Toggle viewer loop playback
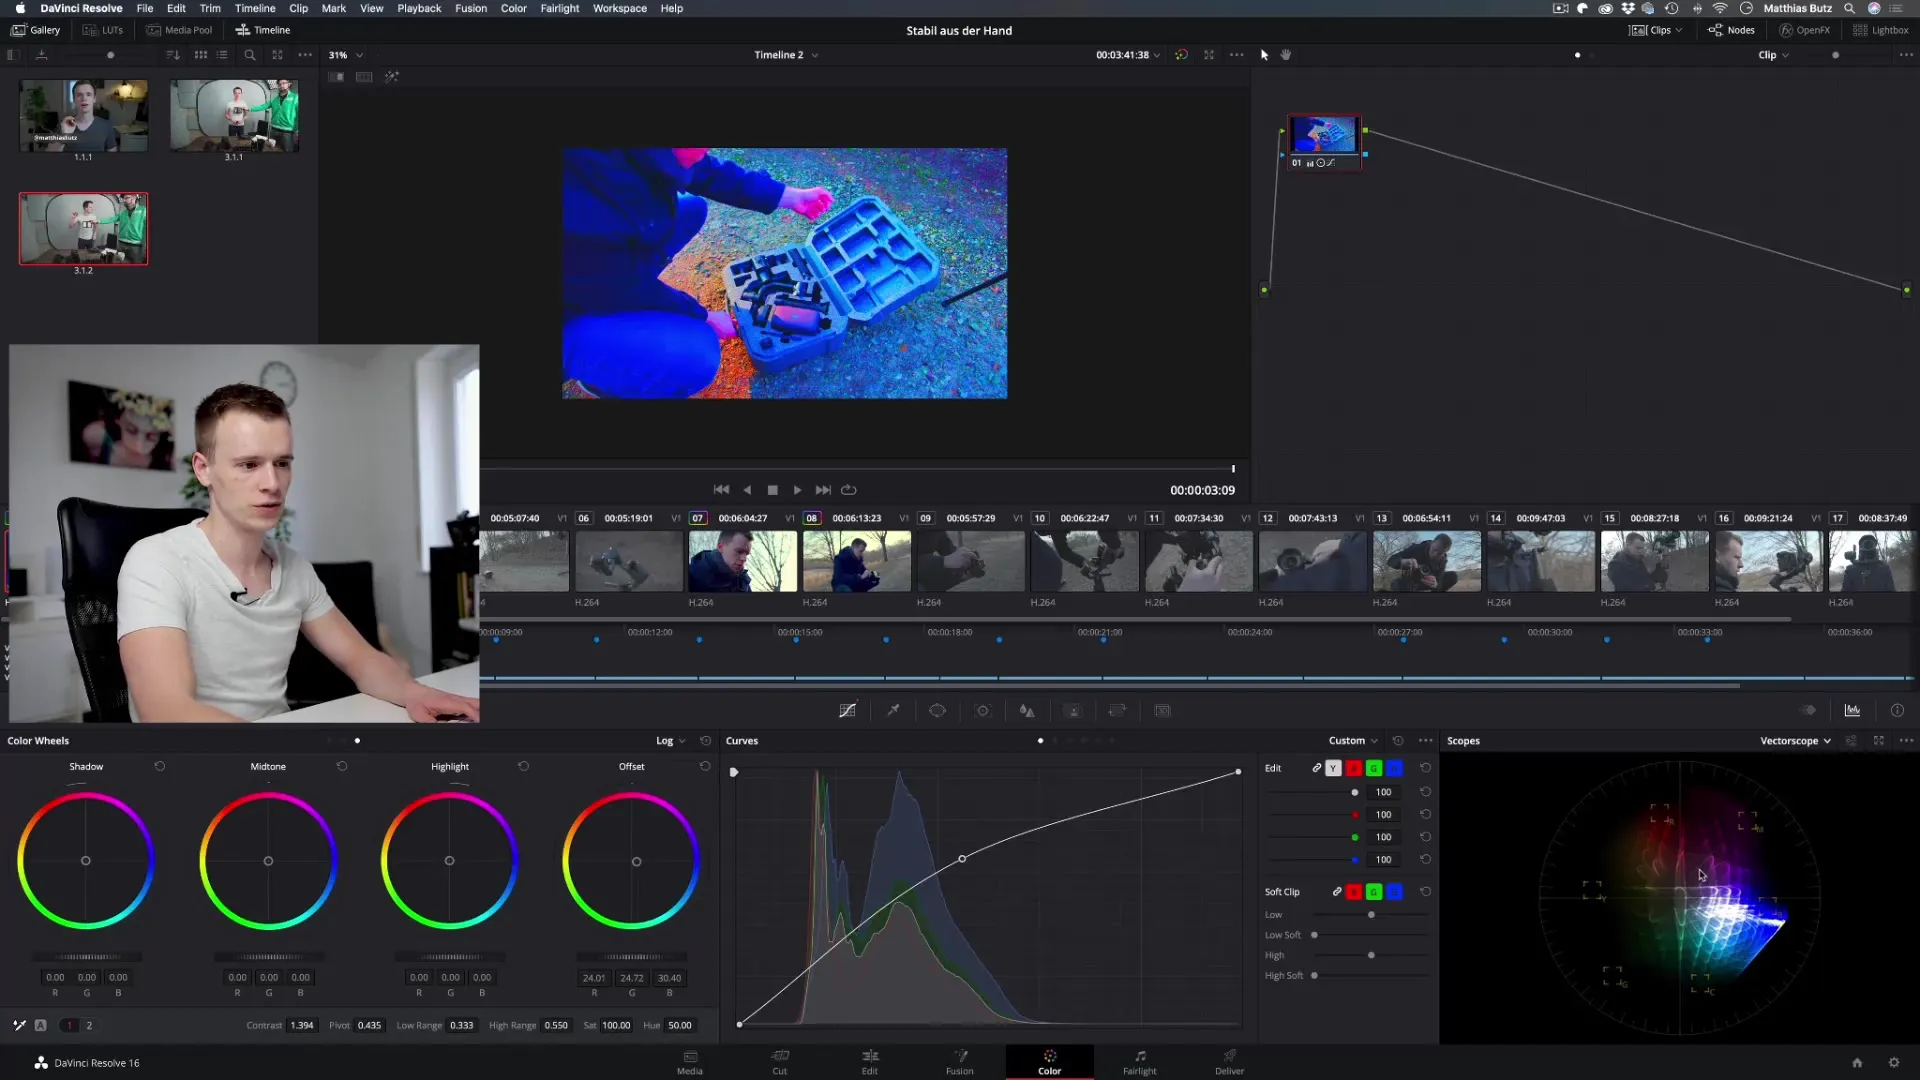Viewport: 1920px width, 1080px height. coord(849,490)
